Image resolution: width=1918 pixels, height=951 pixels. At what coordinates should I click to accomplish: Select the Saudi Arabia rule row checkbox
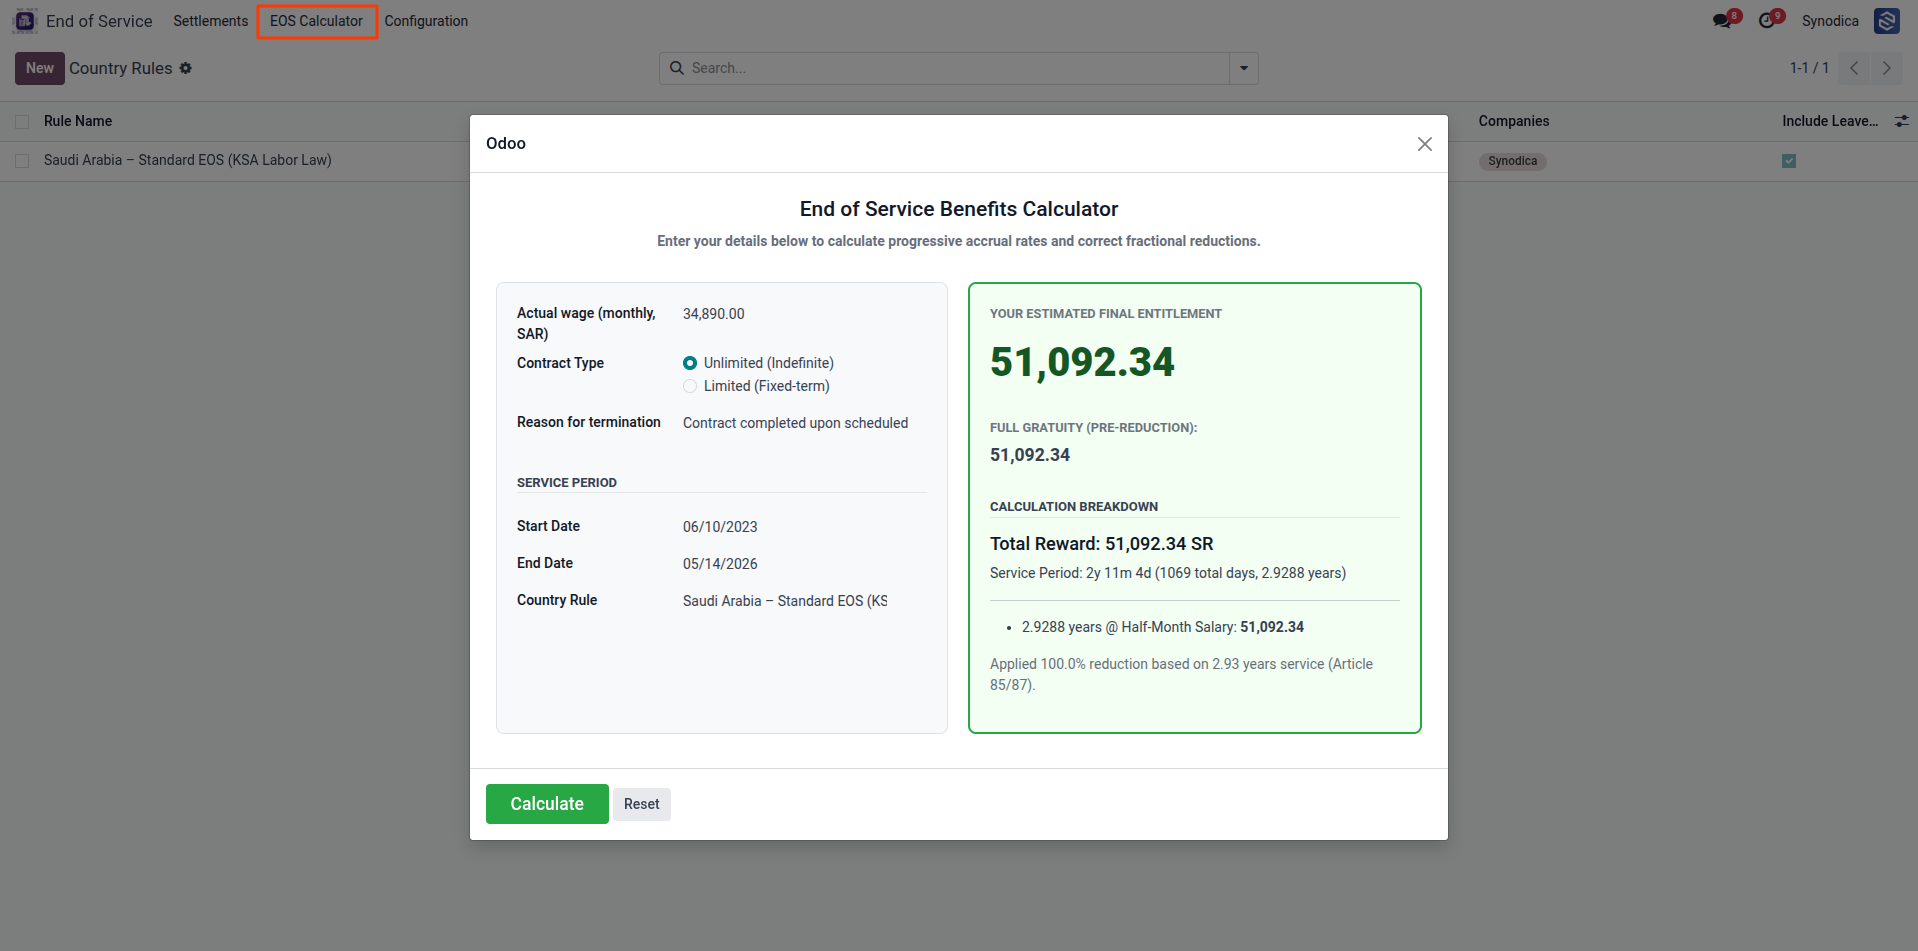[x=22, y=161]
